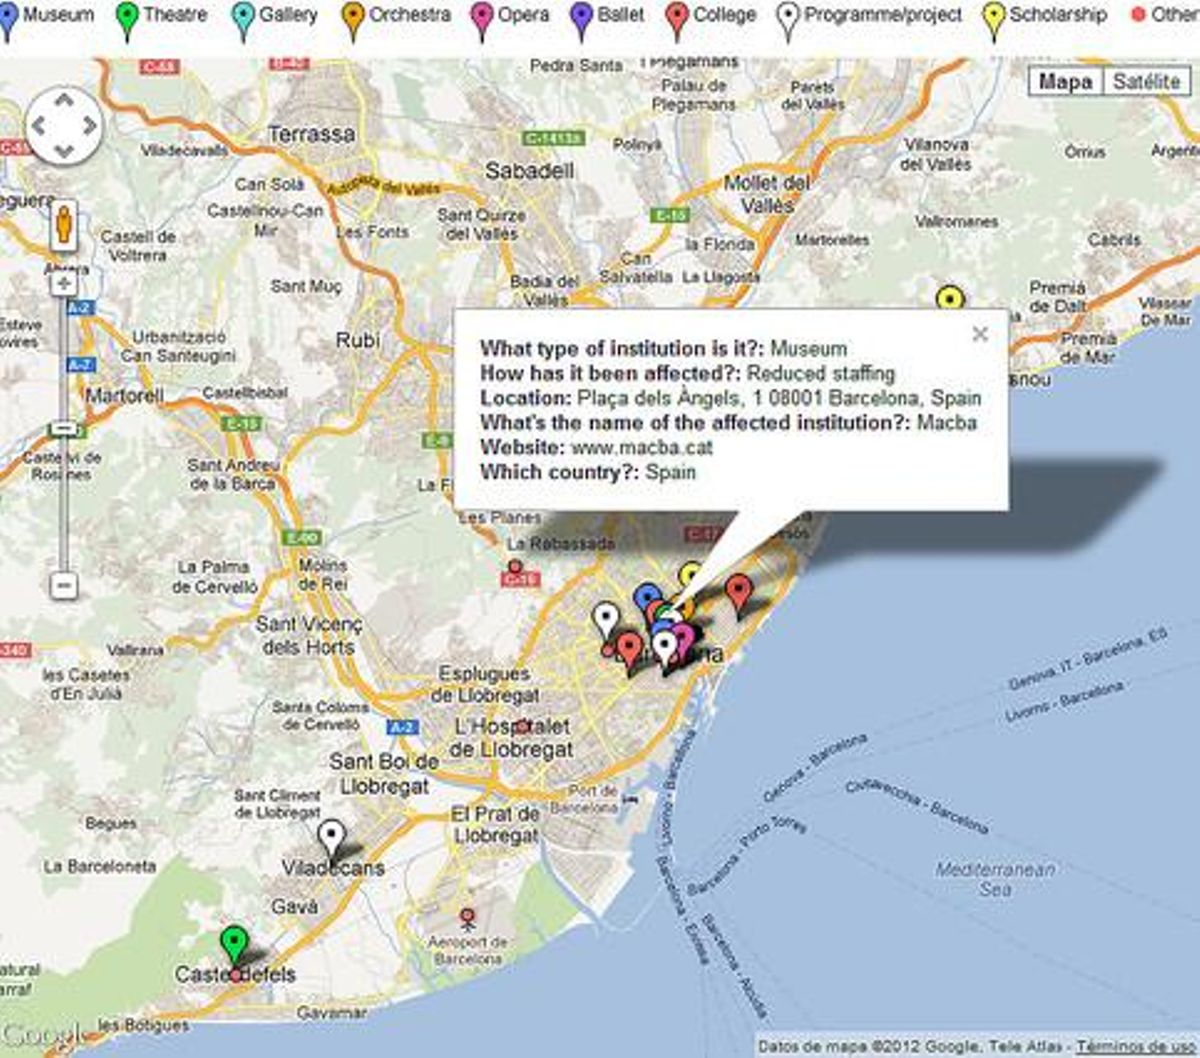Click the 'La Palma de Cervelló' map label

click(x=214, y=576)
